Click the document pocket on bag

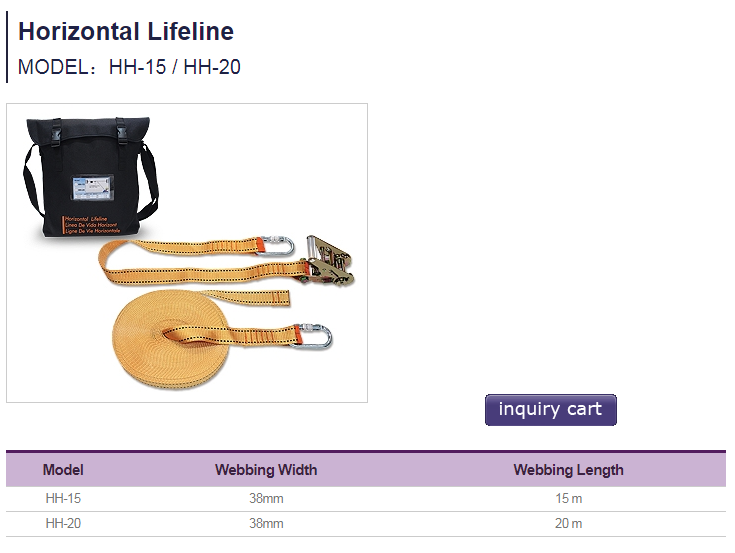coord(92,187)
